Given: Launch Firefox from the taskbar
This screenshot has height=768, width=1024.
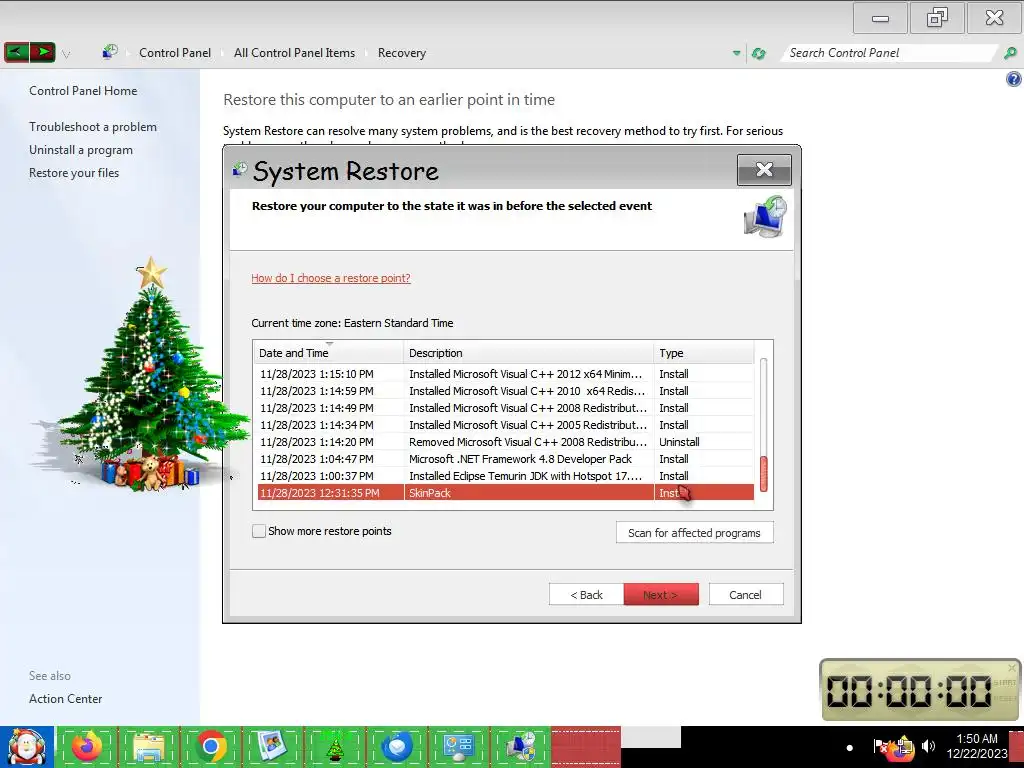Looking at the screenshot, I should coord(87,746).
